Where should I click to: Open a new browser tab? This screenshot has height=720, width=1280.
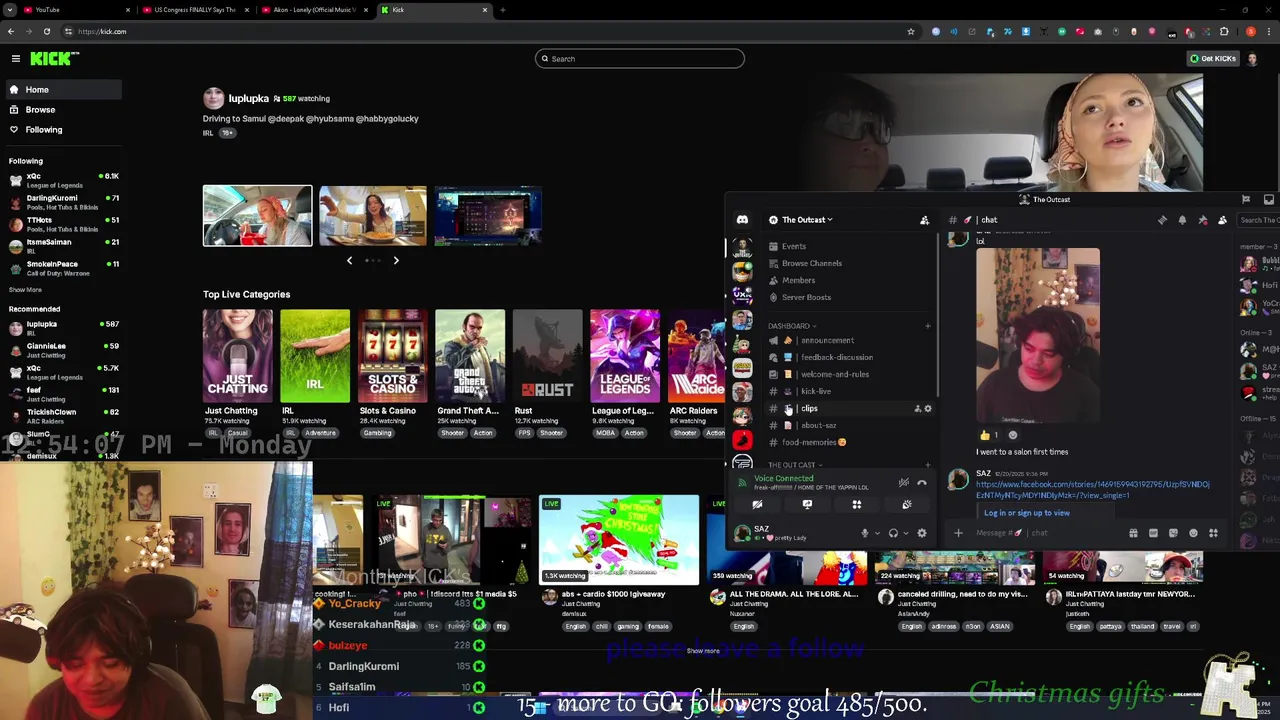point(502,10)
